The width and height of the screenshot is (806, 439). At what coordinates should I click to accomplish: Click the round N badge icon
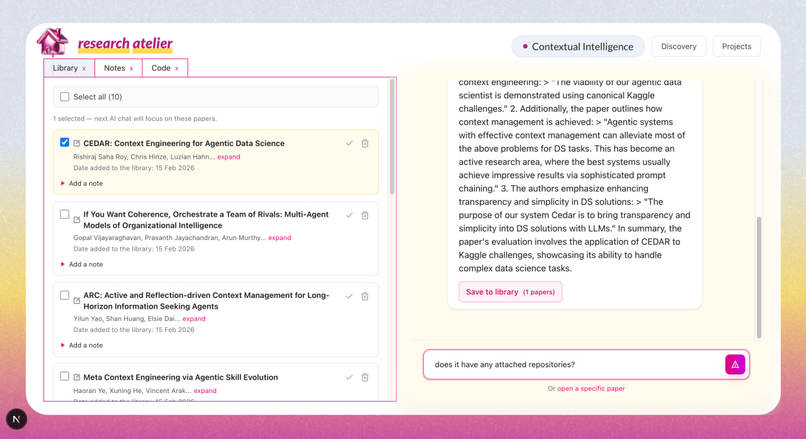pos(16,419)
